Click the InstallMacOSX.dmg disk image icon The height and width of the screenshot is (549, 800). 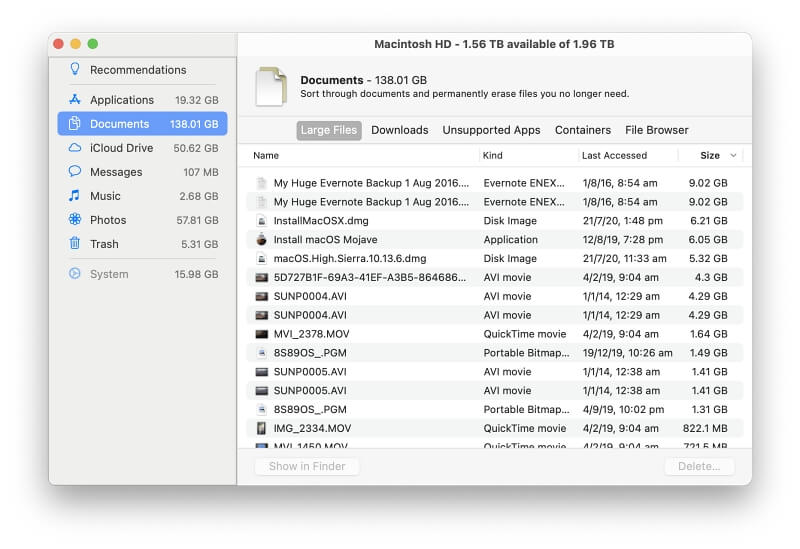[261, 220]
